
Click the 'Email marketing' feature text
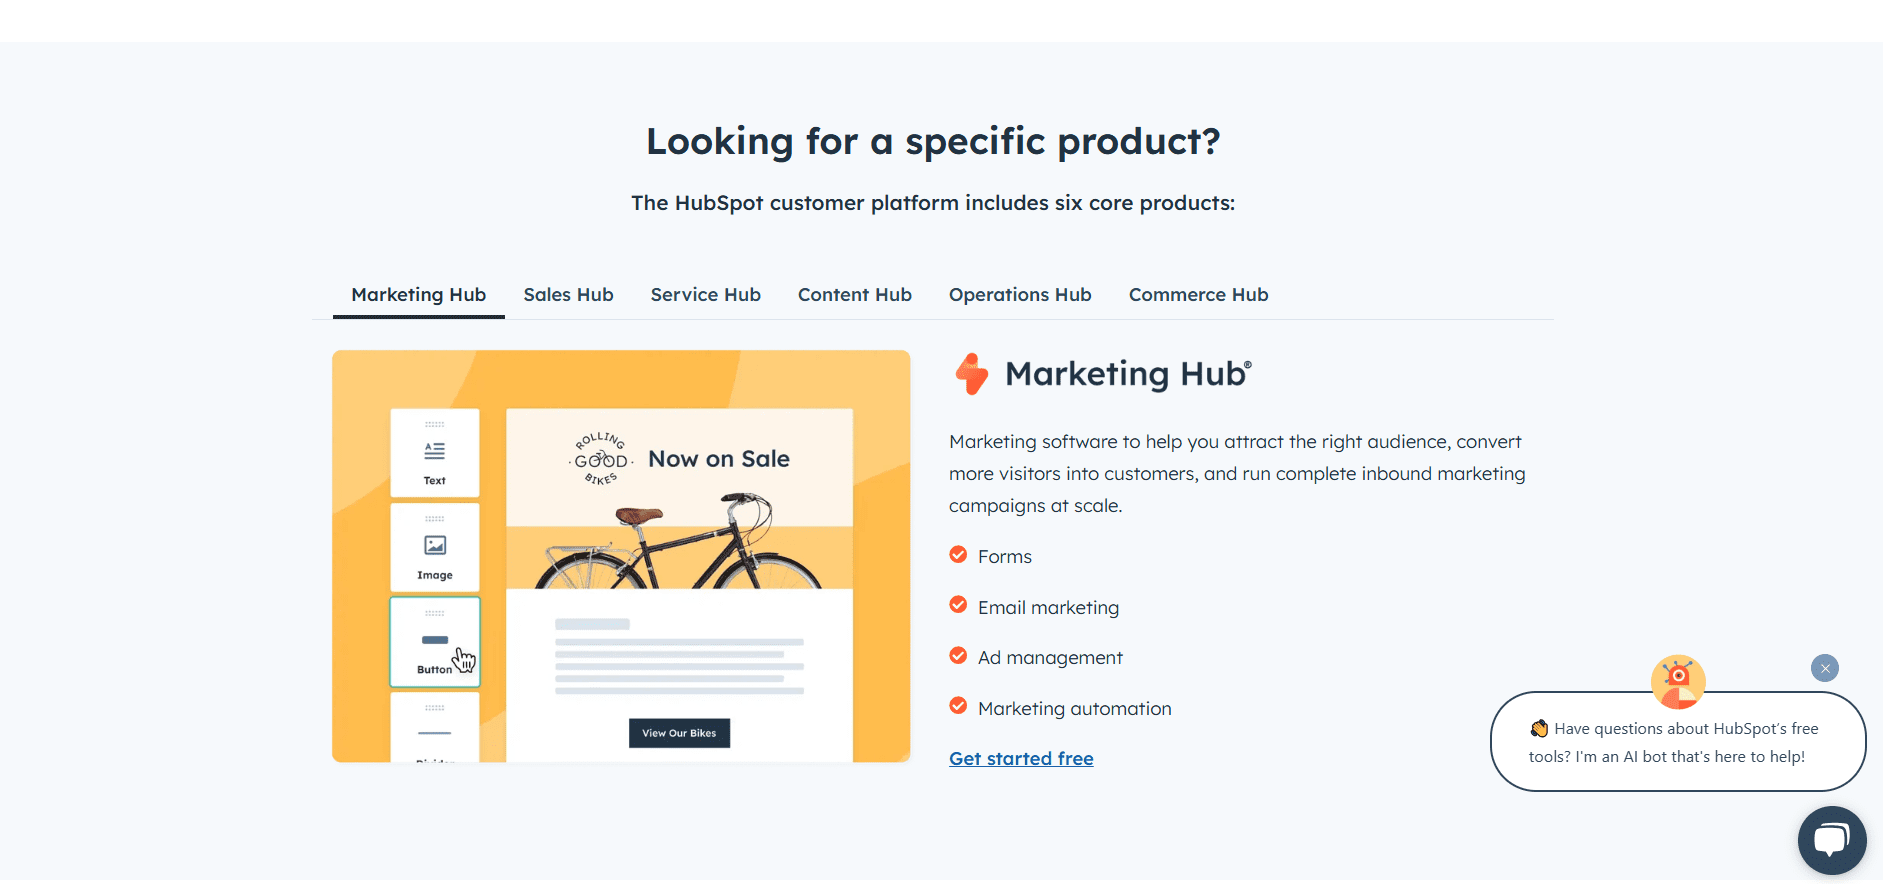point(1048,608)
